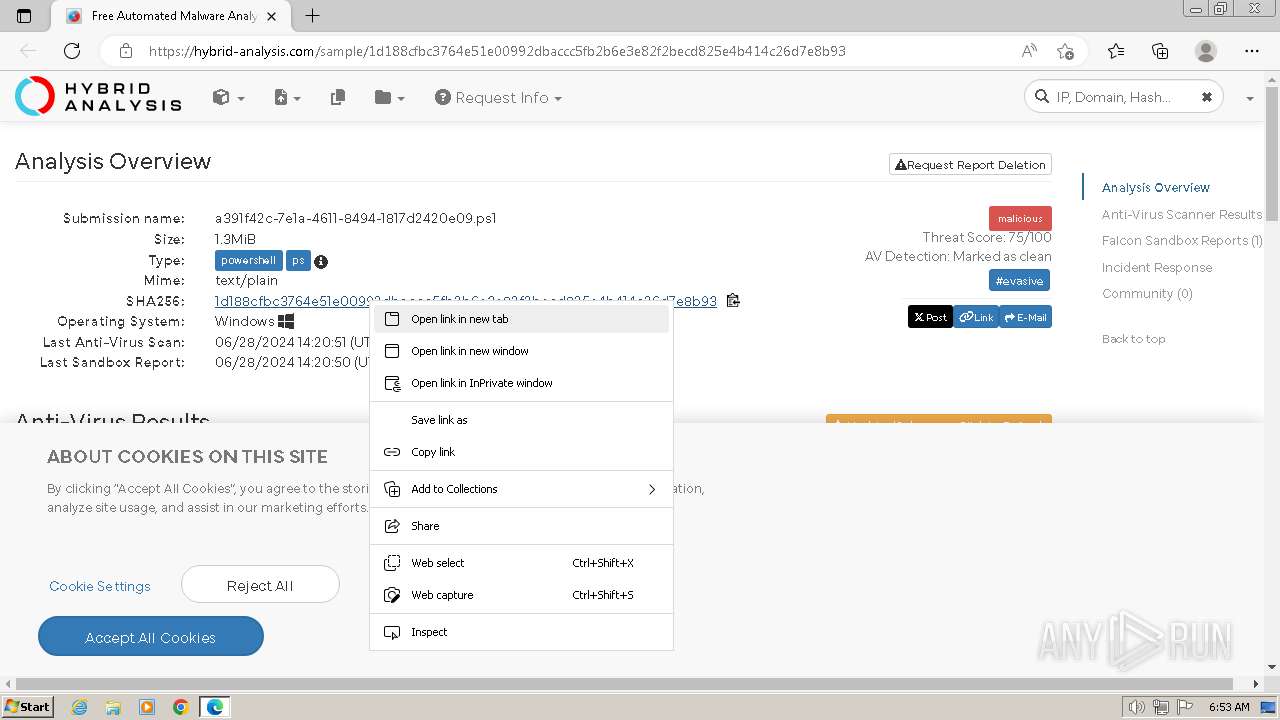
Task: Click the Read aloud icon in address bar
Action: (1029, 51)
